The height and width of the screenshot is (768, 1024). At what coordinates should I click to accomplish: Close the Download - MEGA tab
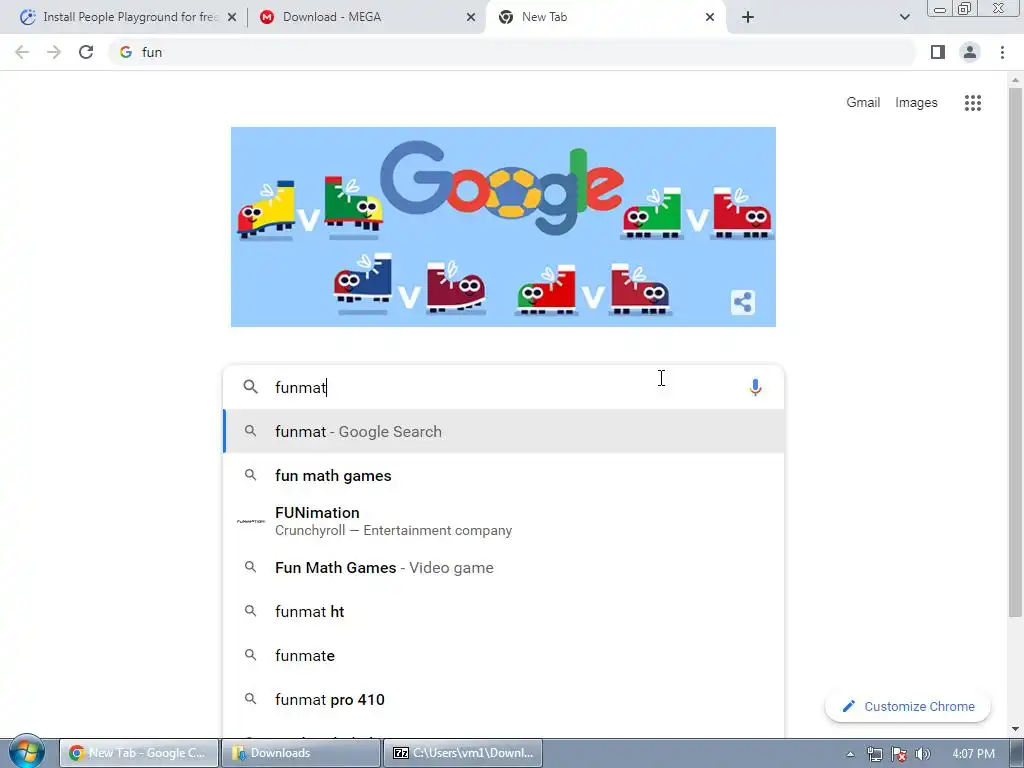tap(471, 17)
